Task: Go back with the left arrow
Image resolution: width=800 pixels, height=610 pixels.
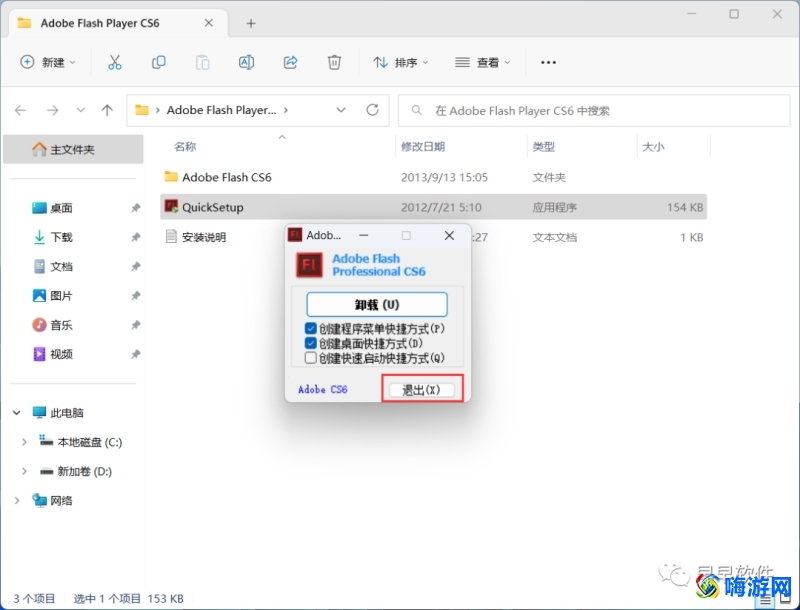Action: [x=20, y=110]
